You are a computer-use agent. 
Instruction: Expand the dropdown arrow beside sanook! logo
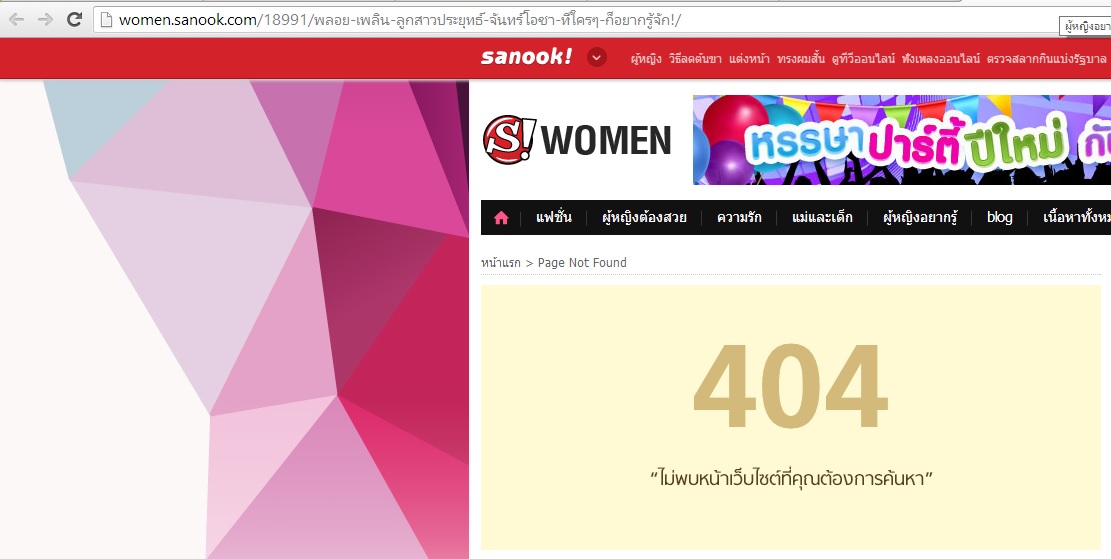coord(597,57)
